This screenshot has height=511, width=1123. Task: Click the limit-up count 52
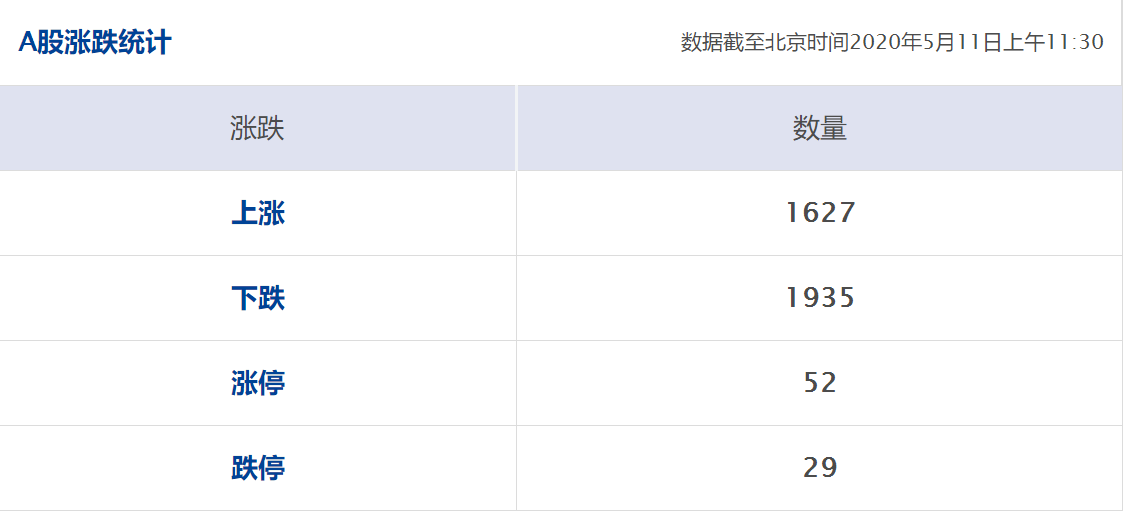[x=820, y=383]
